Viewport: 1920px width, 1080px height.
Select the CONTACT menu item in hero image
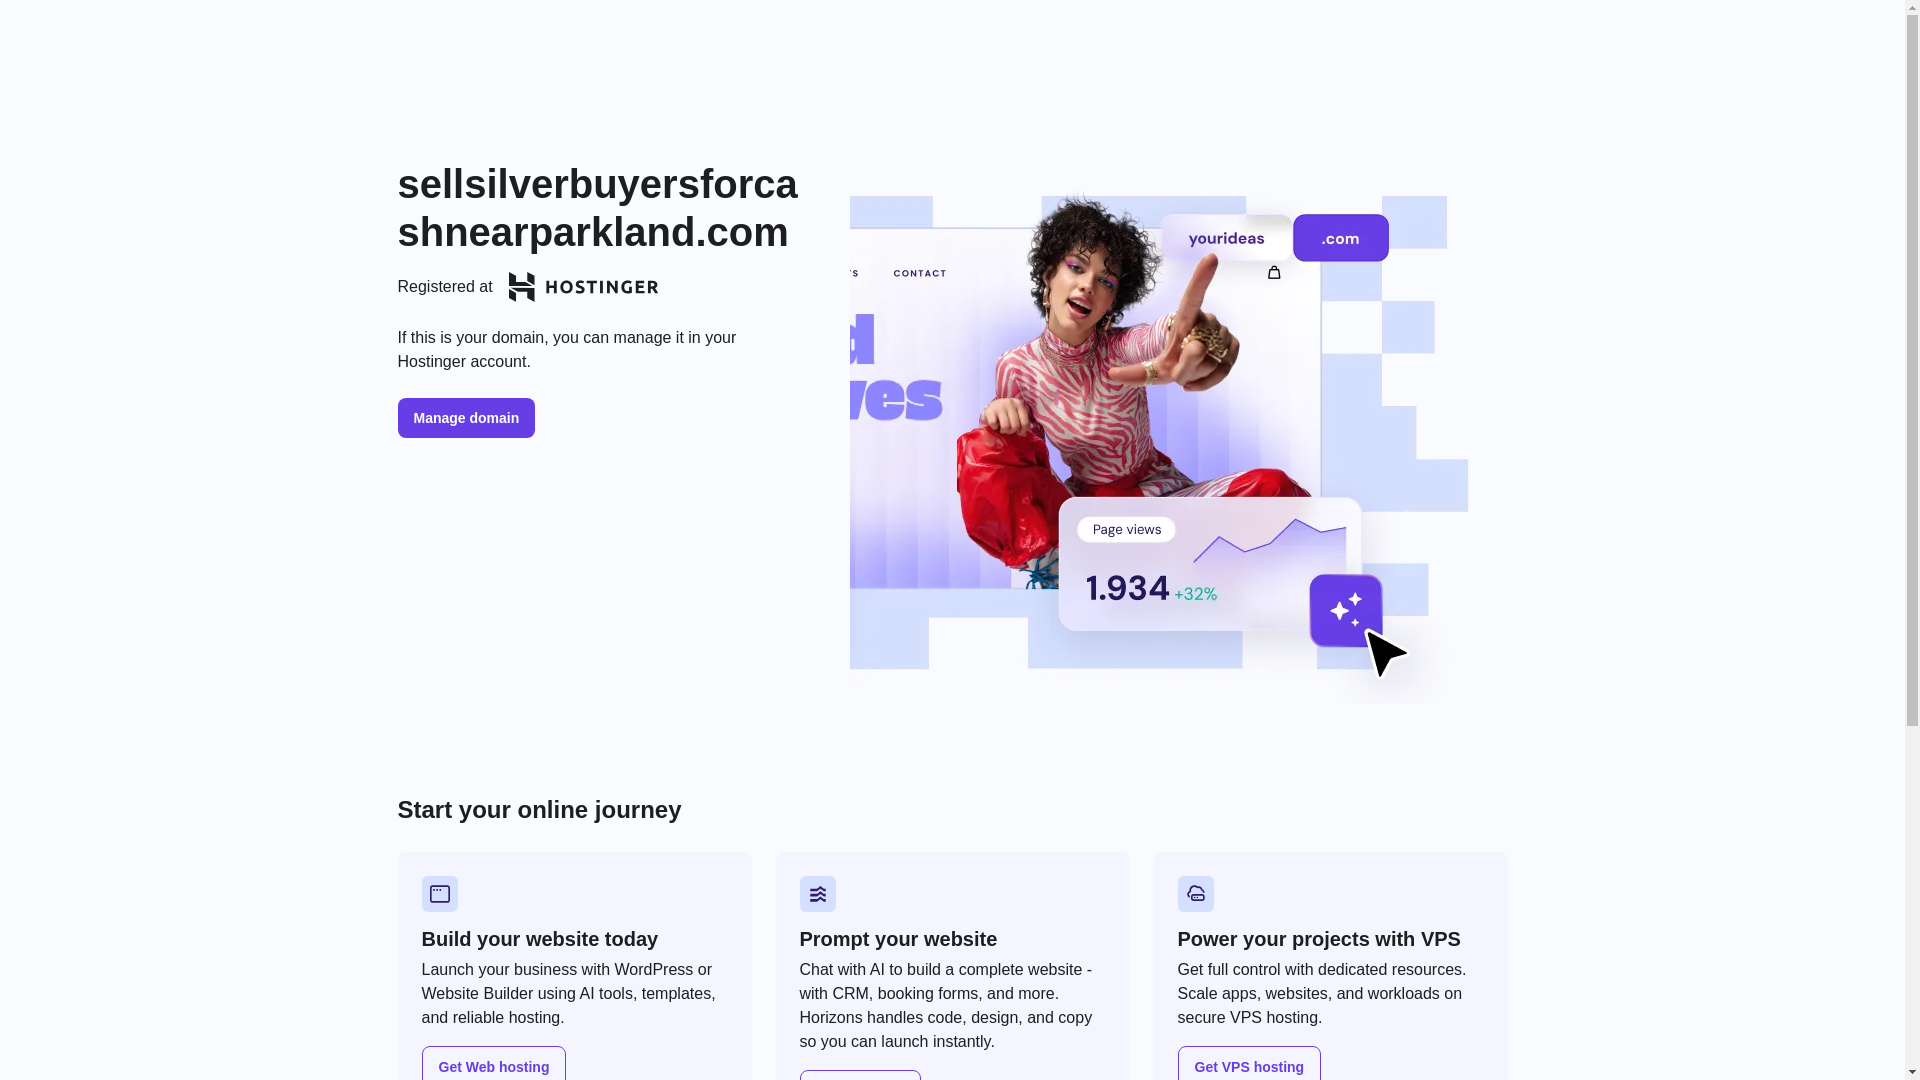coord(920,273)
